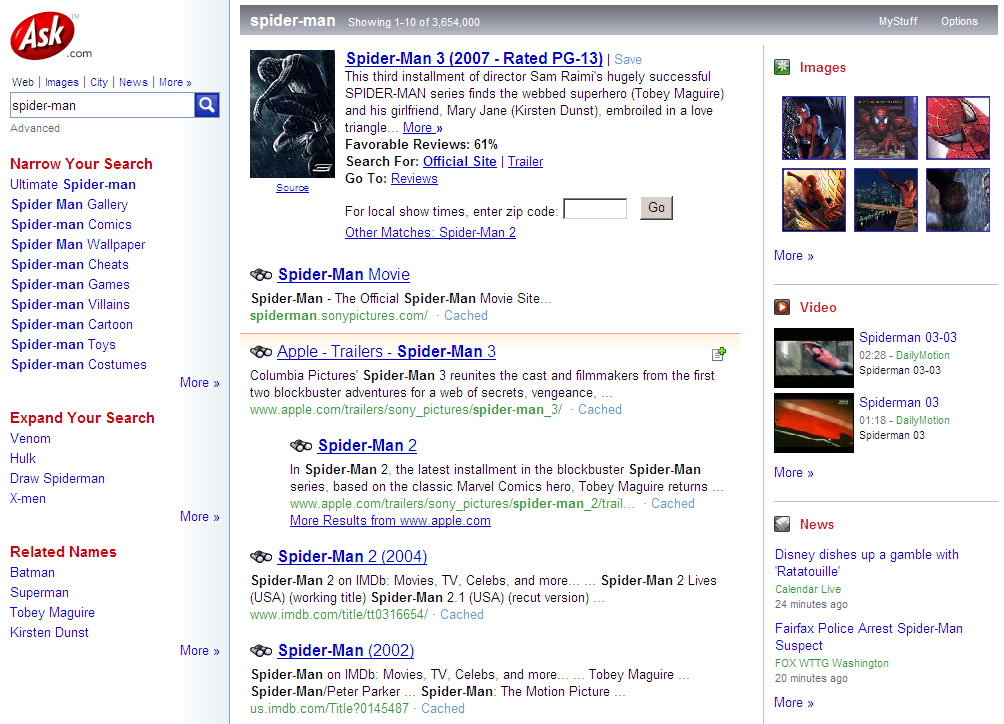Click the News section newspaper icon
Image resolution: width=1004 pixels, height=724 pixels.
tap(782, 524)
